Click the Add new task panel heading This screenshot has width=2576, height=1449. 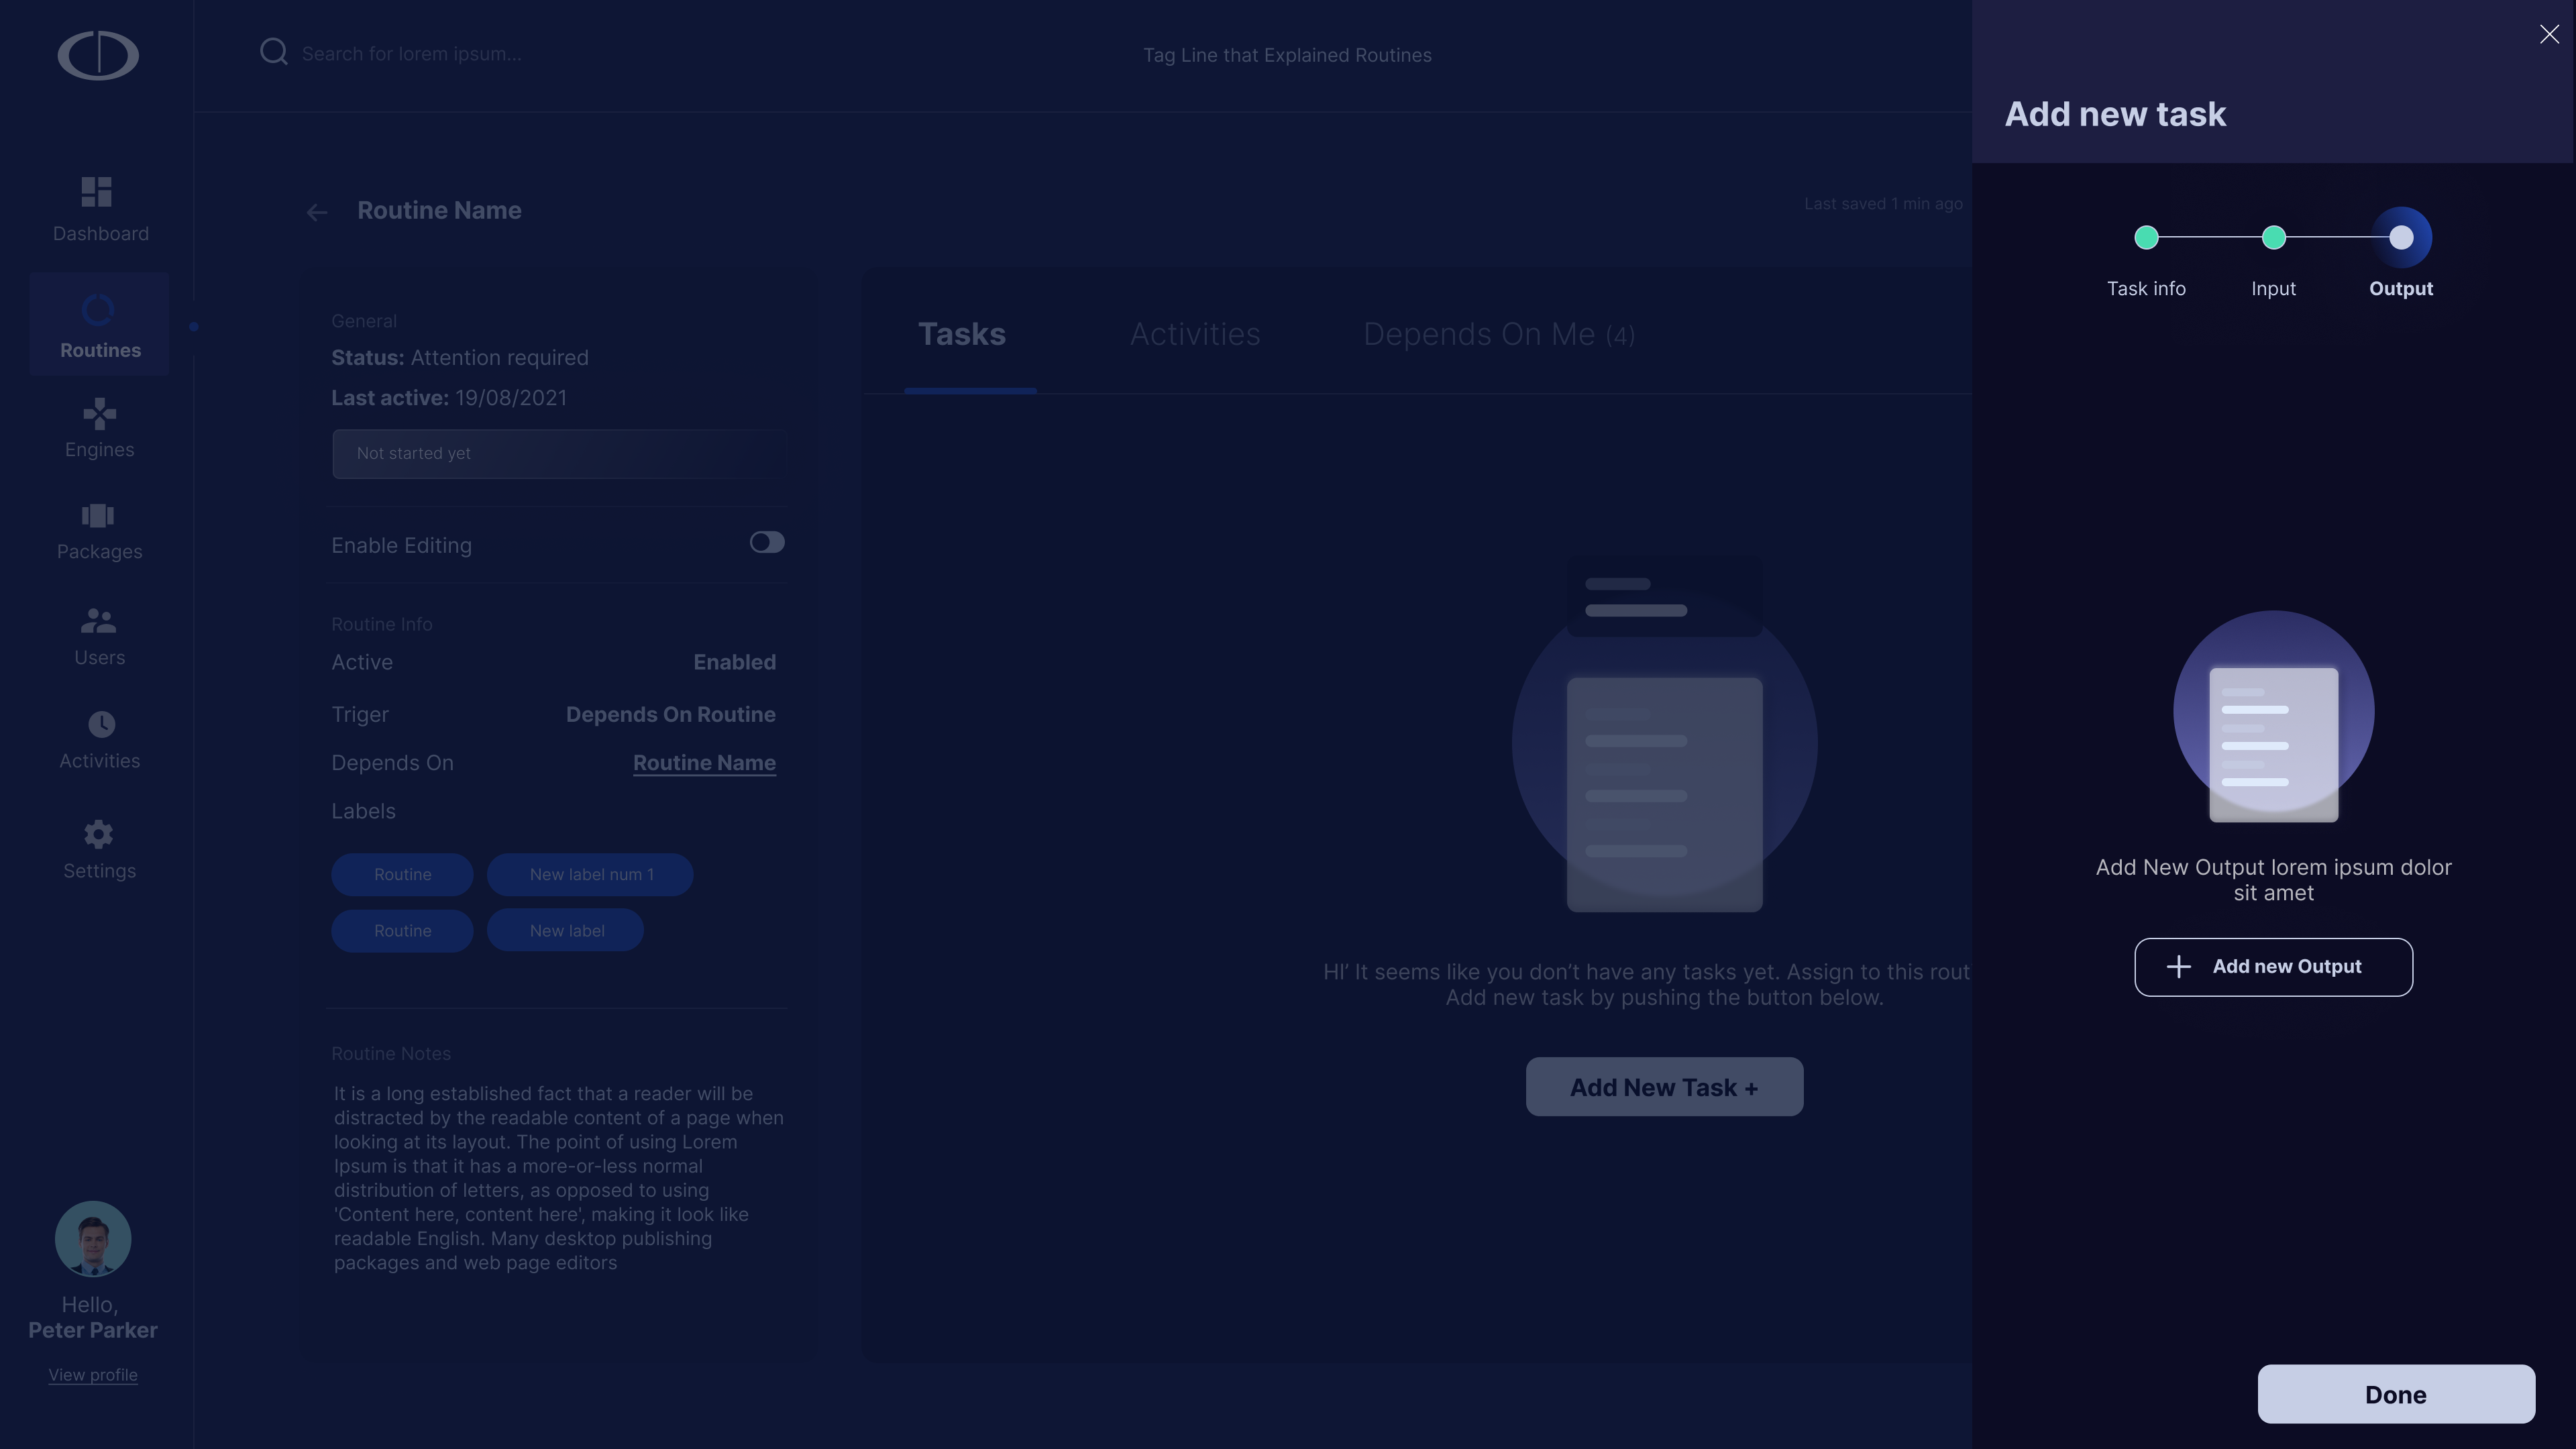tap(2115, 114)
